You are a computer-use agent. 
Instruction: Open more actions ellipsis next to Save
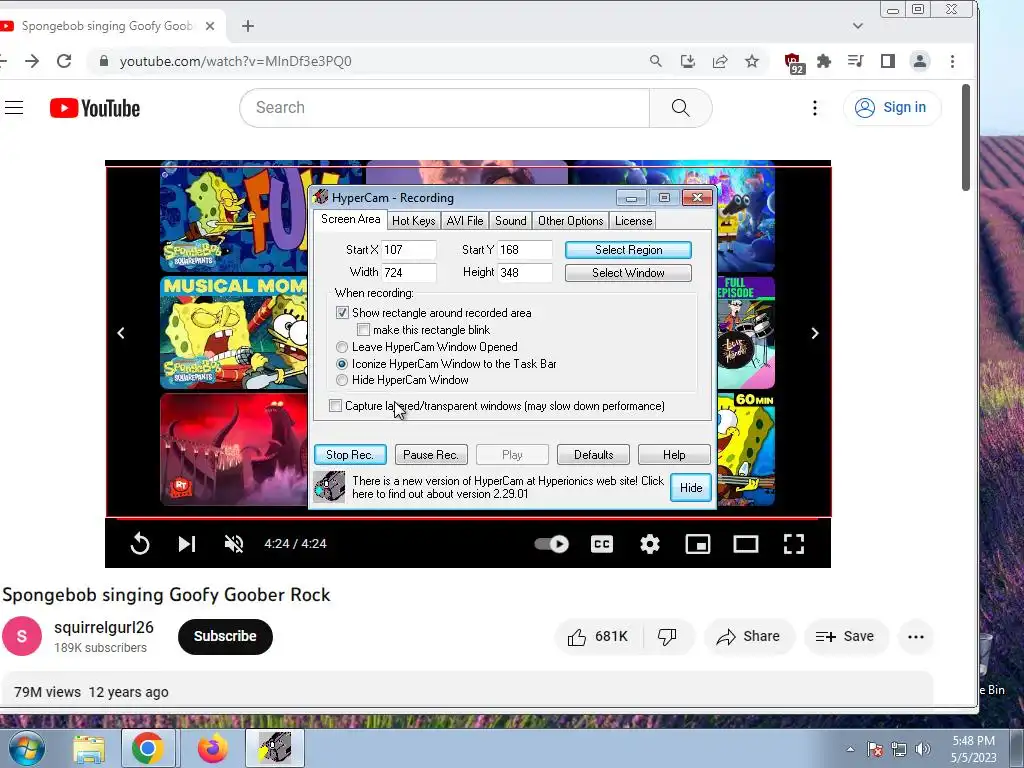916,637
